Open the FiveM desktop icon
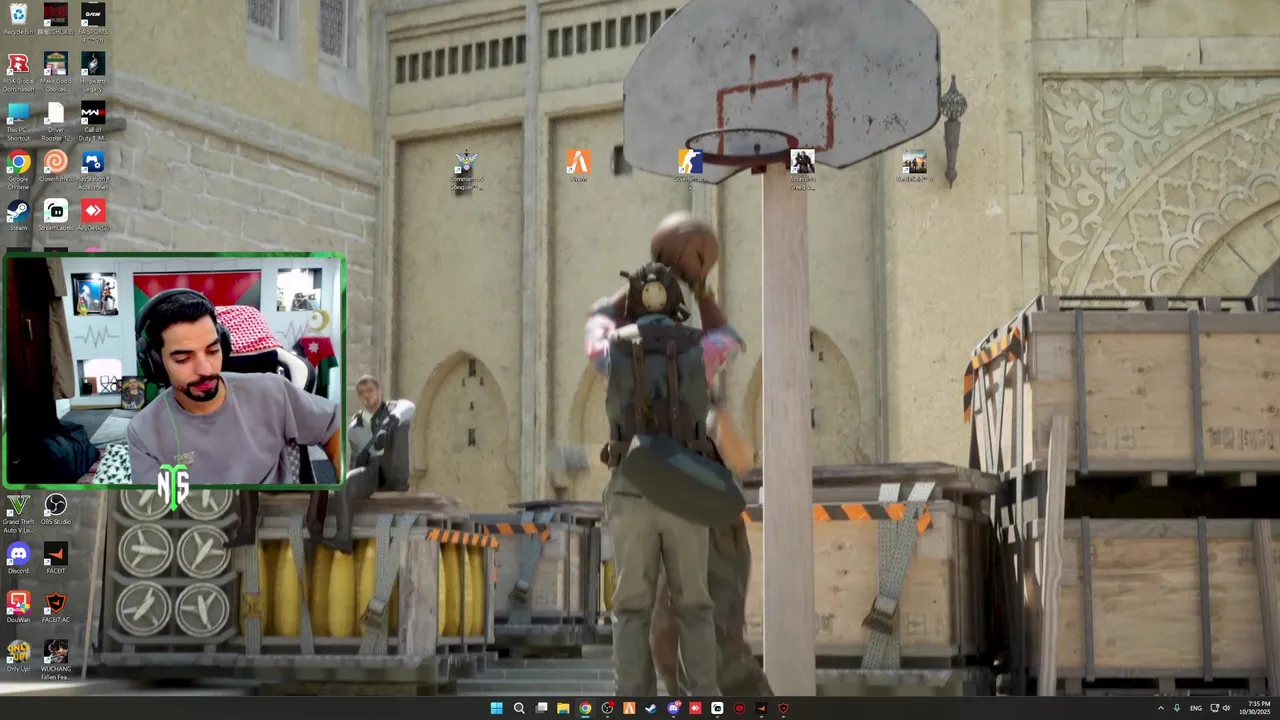The height and width of the screenshot is (720, 1280). click(x=578, y=166)
